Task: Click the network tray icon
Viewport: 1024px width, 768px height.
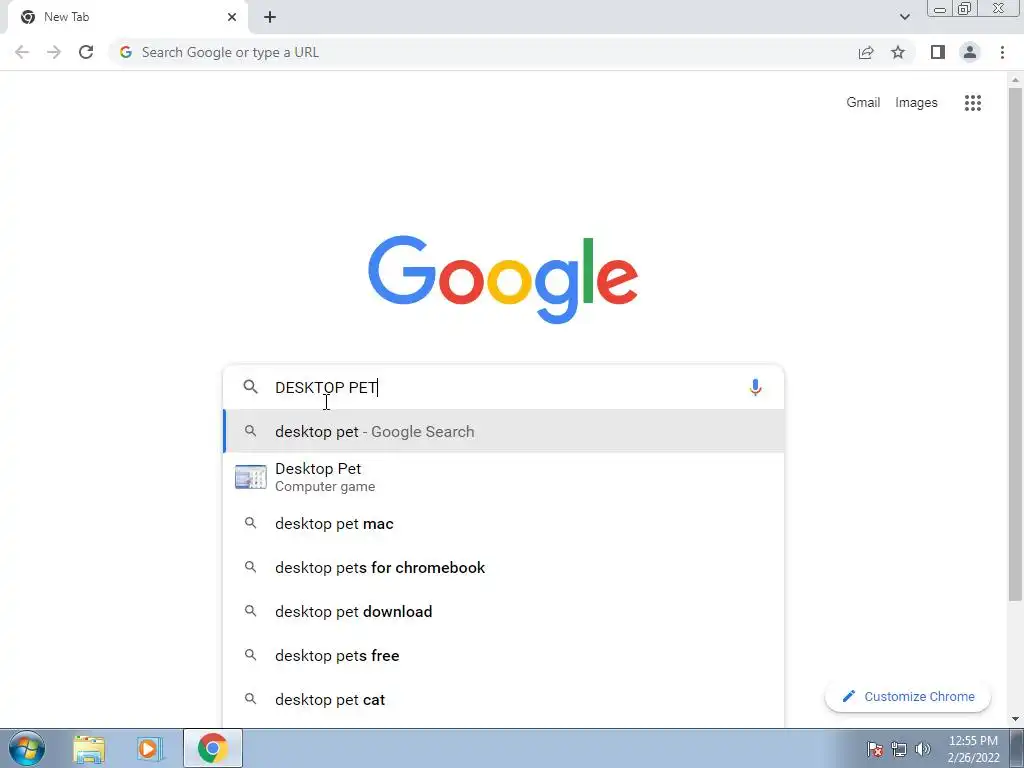Action: pos(899,749)
